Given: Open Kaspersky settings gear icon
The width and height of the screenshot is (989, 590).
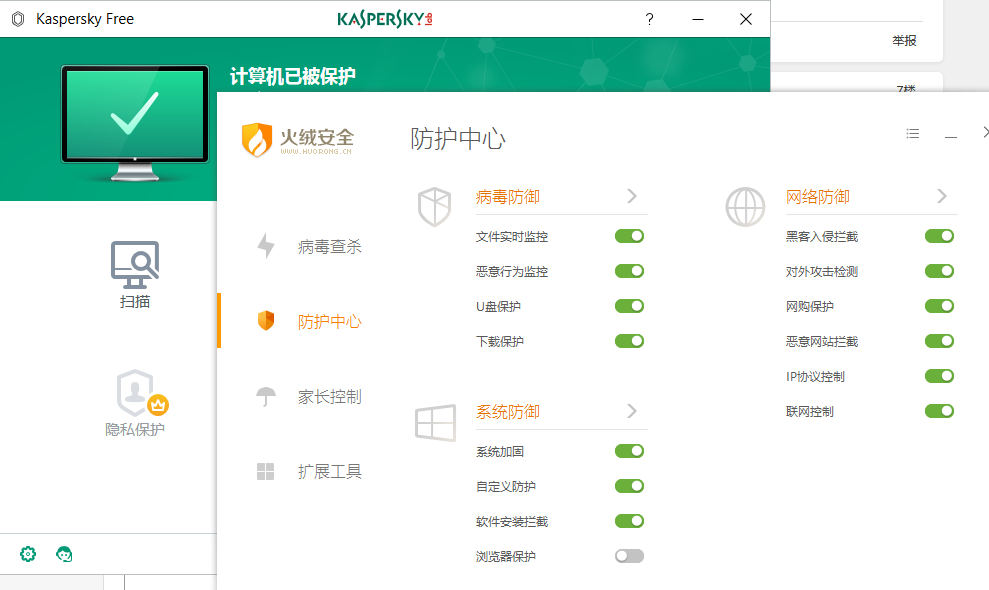Looking at the screenshot, I should coord(28,554).
